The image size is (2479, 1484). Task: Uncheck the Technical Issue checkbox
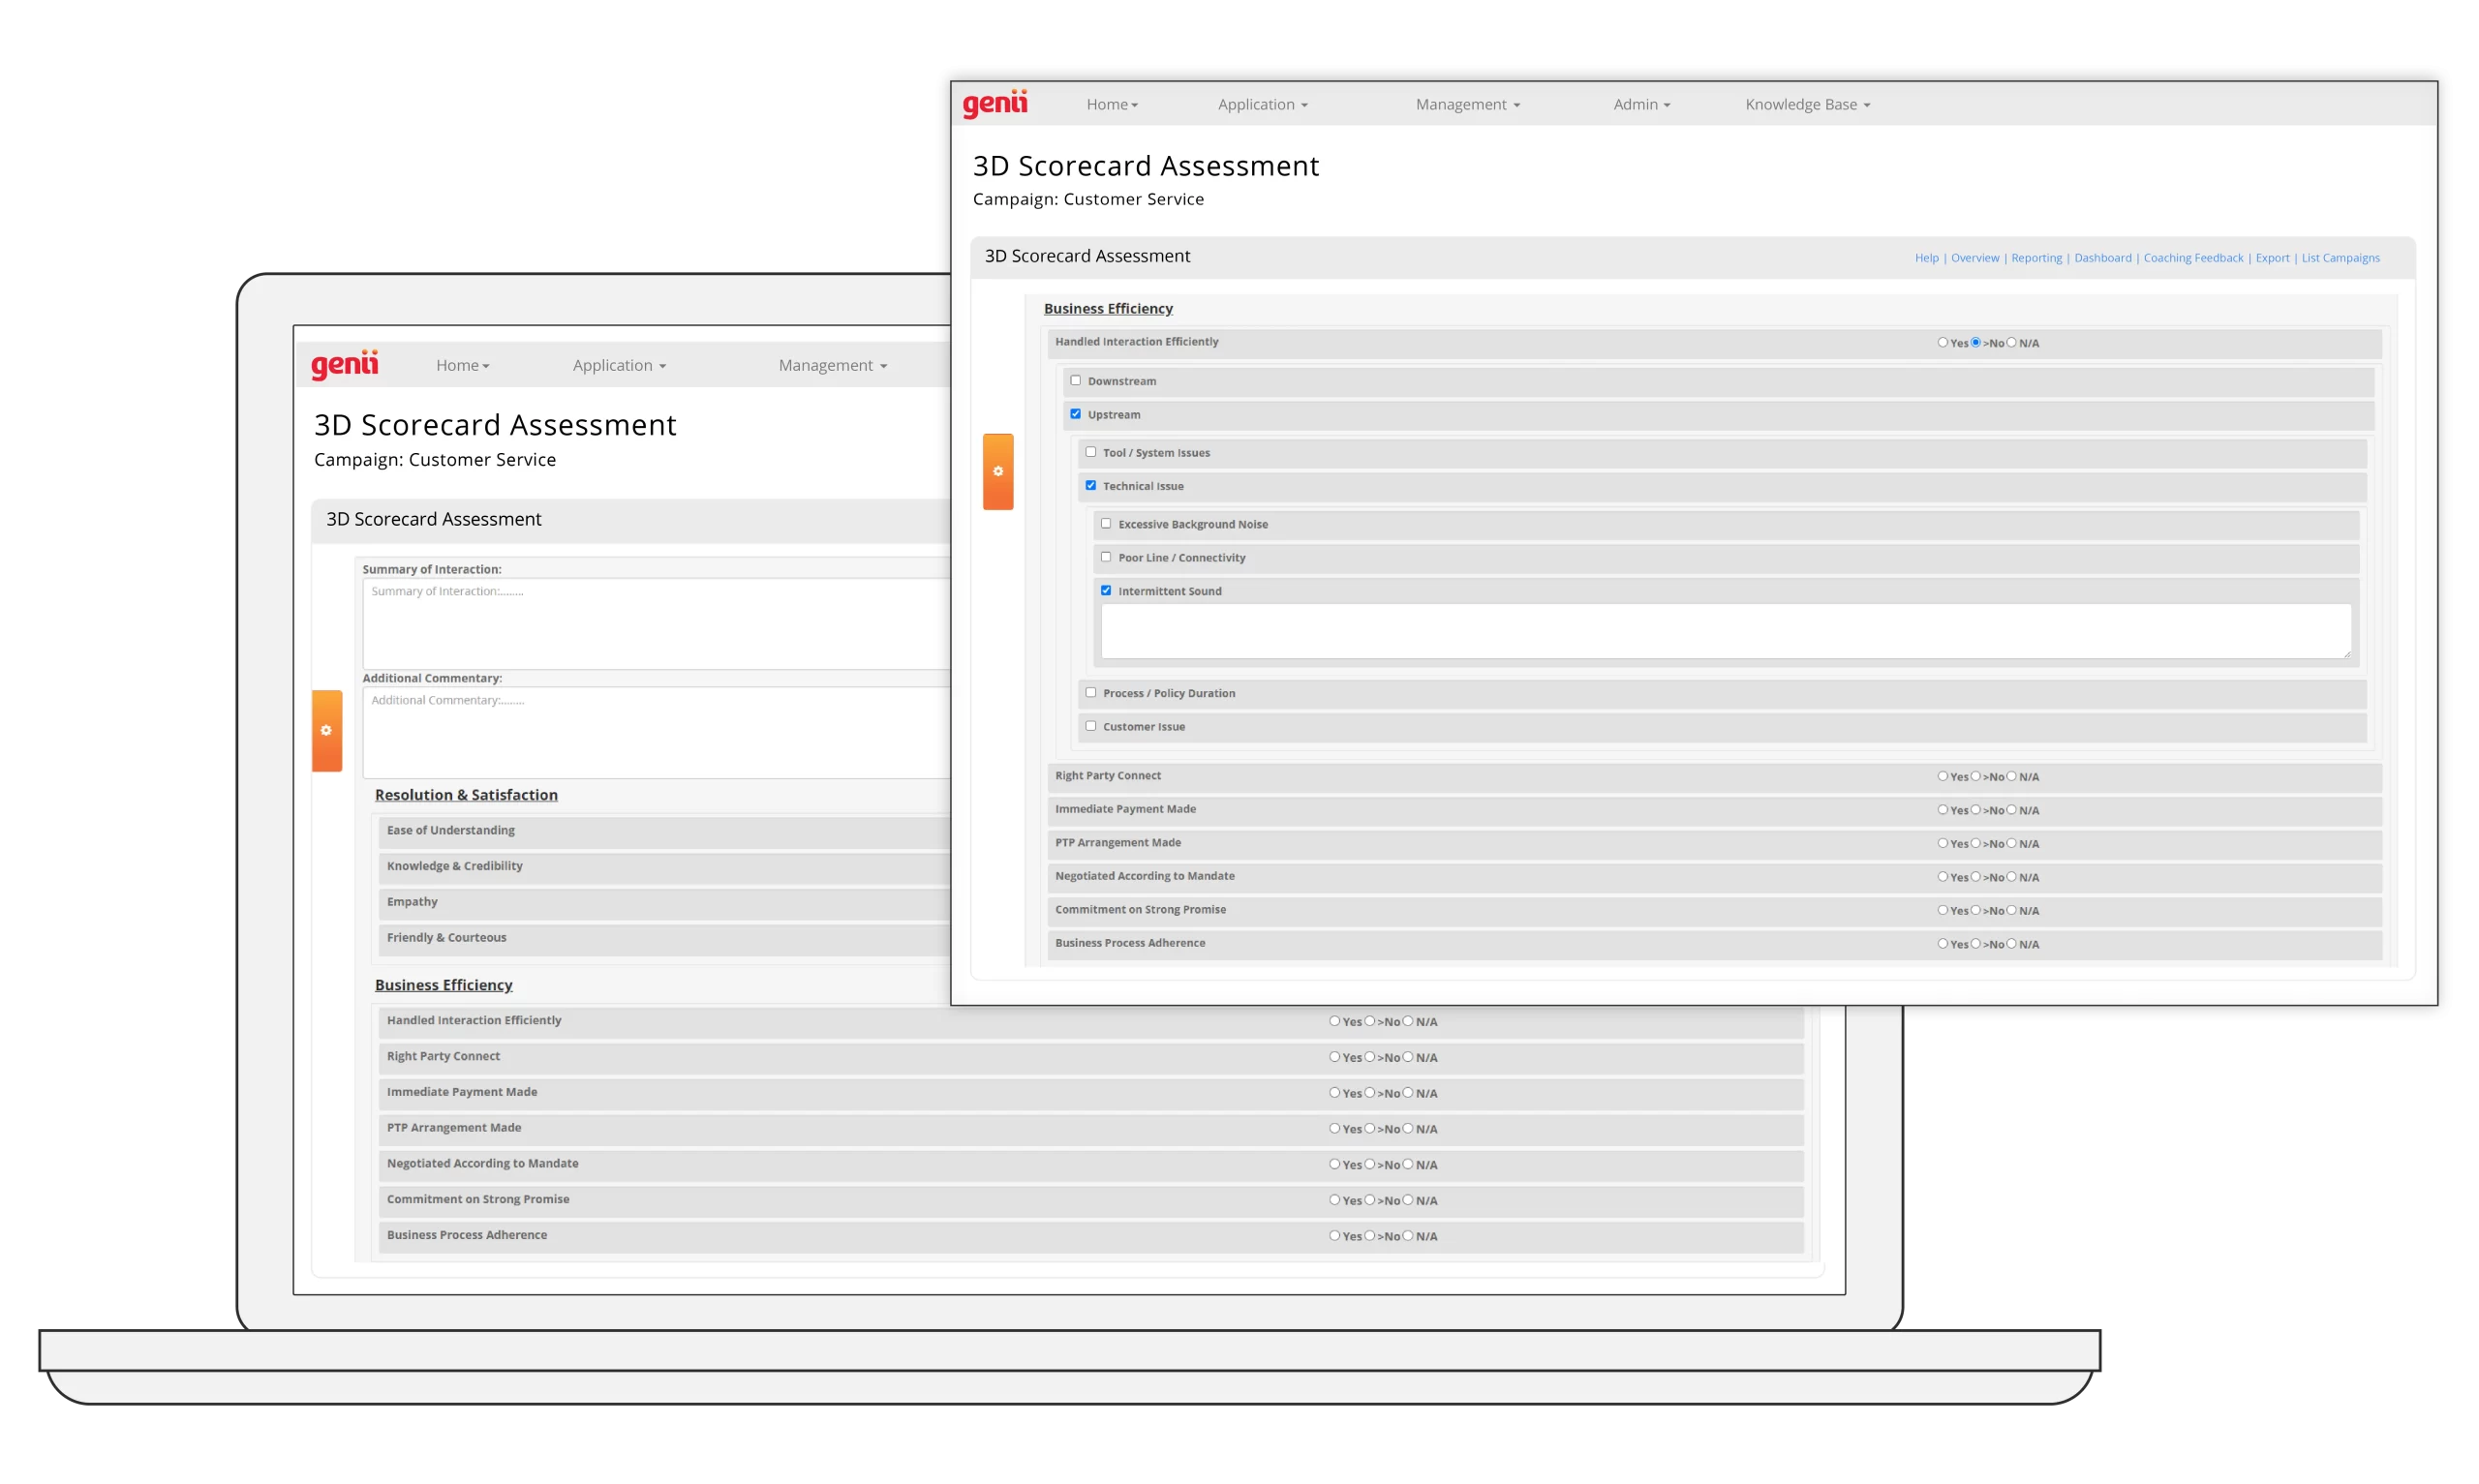point(1090,485)
